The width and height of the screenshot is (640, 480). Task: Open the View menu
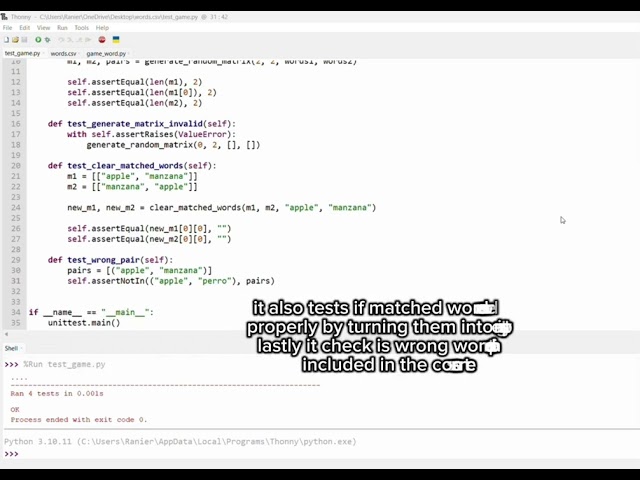pos(43,28)
